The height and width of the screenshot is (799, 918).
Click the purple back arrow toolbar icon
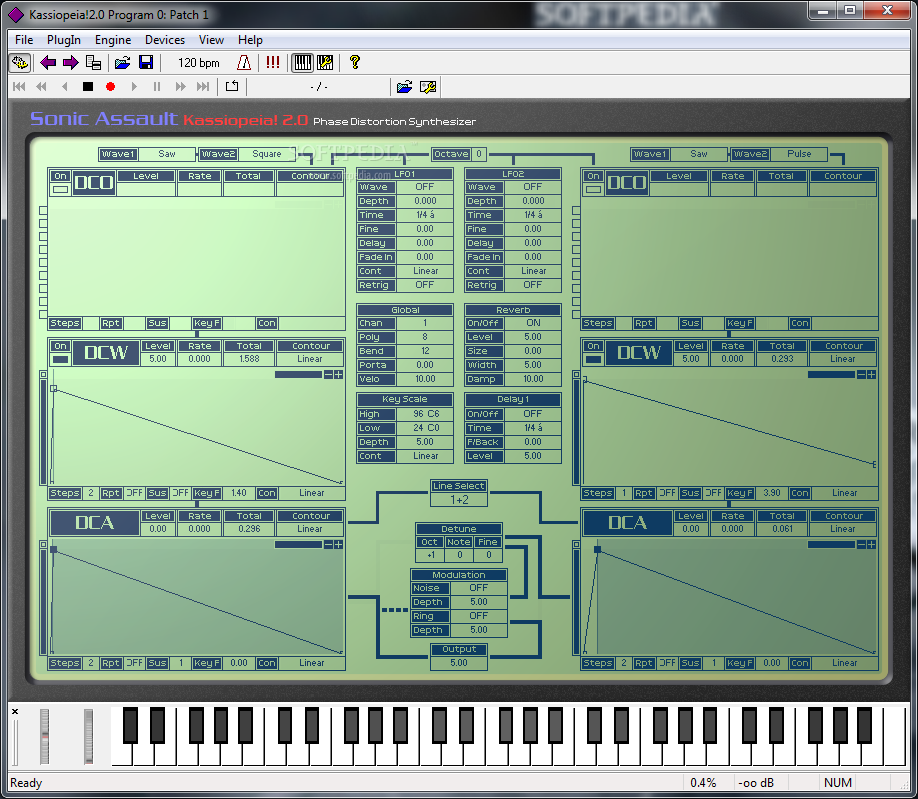(48, 63)
